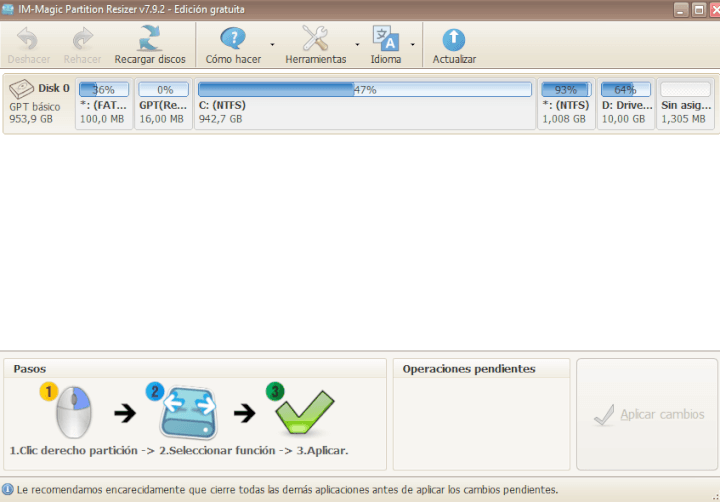Click the info icon in status bar
Image resolution: width=720 pixels, height=502 pixels.
7,490
